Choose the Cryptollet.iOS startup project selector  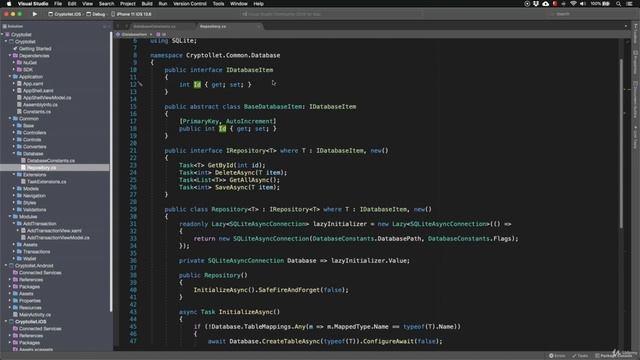click(64, 14)
